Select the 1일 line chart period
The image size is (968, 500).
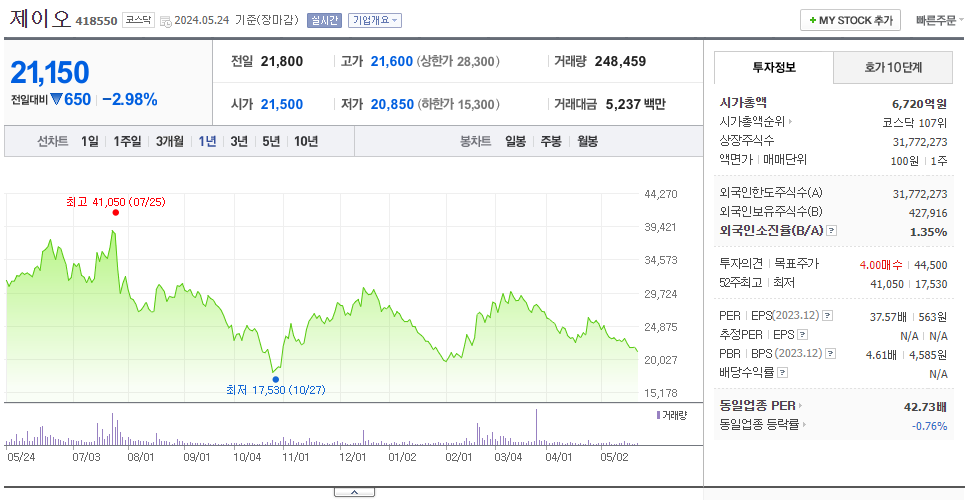coord(90,141)
